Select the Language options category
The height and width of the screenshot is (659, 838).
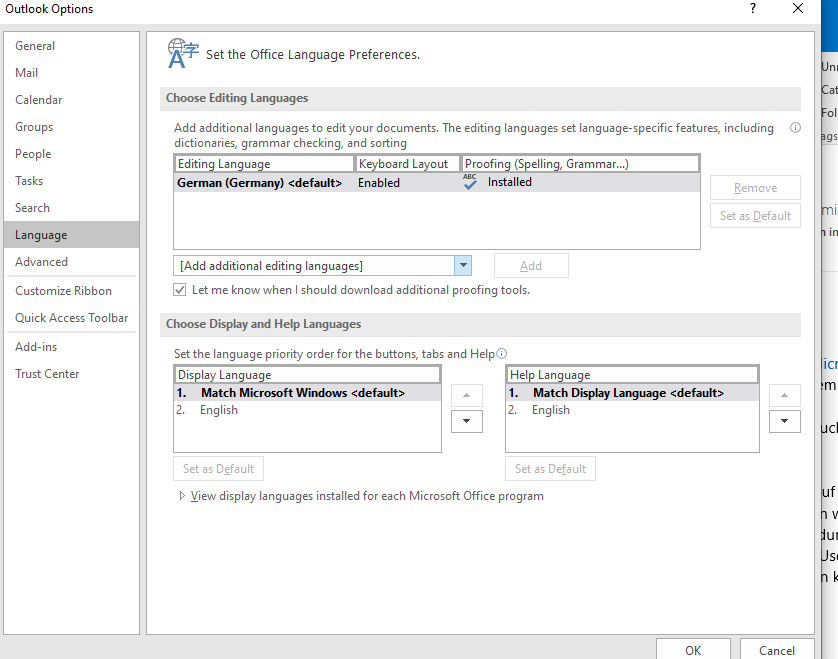[x=71, y=235]
